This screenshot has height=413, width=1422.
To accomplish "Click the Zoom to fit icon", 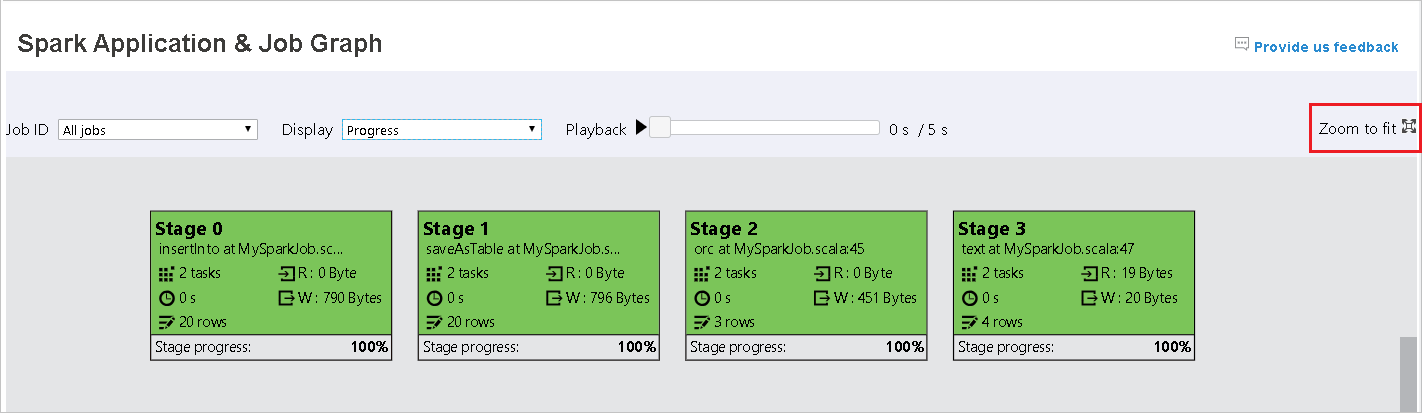I will (x=1409, y=127).
